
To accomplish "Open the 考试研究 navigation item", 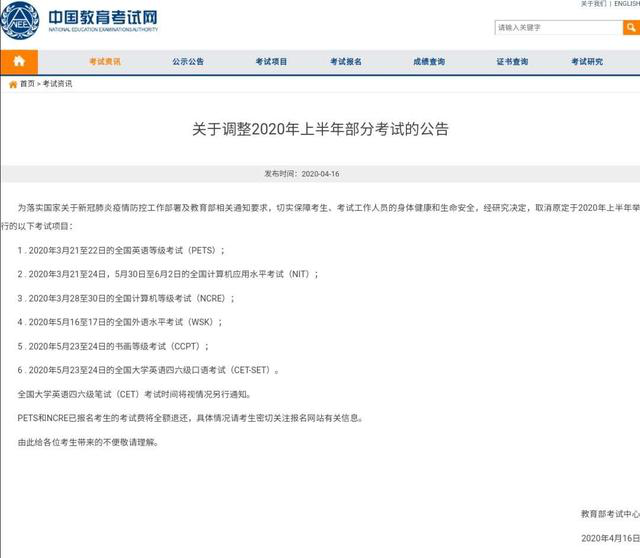I will (587, 62).
